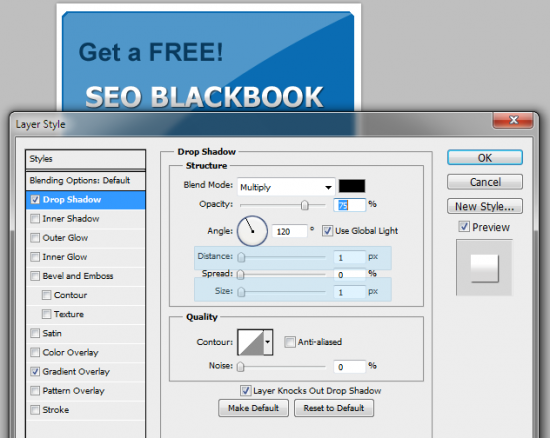Click the Contour curve thumbnail
Viewport: 550px width, 438px height.
tap(251, 342)
